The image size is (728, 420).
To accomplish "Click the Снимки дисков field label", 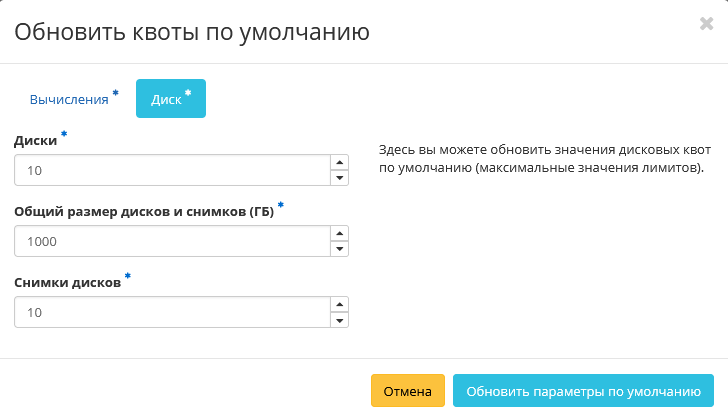I will [x=67, y=283].
